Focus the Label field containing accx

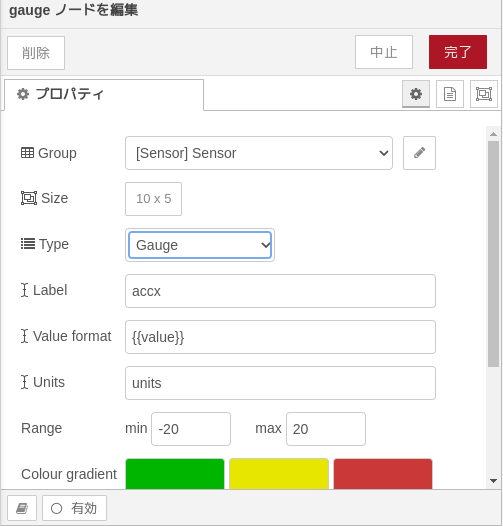(x=280, y=291)
